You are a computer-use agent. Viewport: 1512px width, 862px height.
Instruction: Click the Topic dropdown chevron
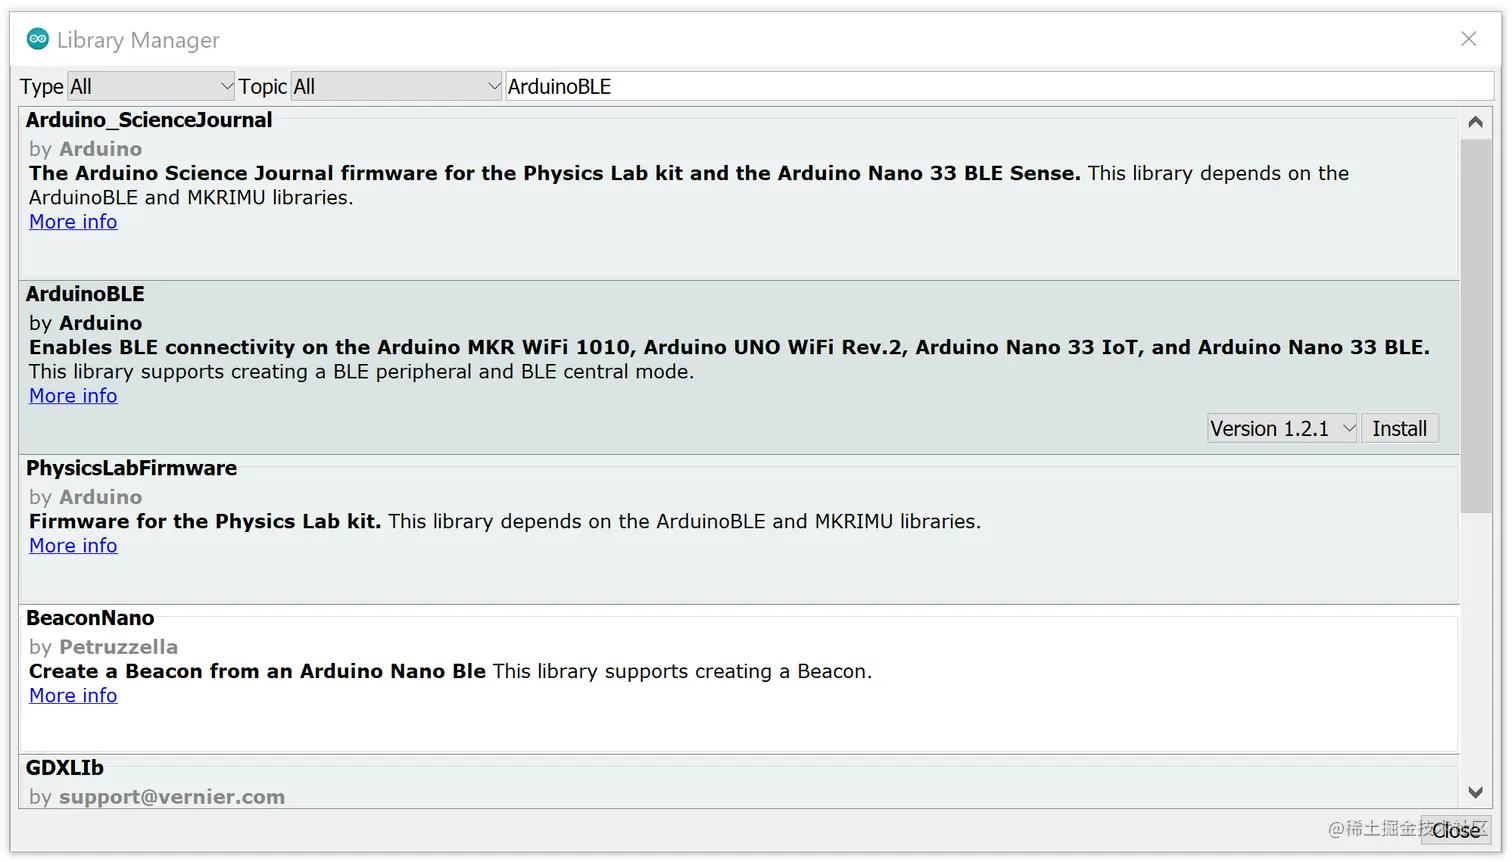point(491,86)
